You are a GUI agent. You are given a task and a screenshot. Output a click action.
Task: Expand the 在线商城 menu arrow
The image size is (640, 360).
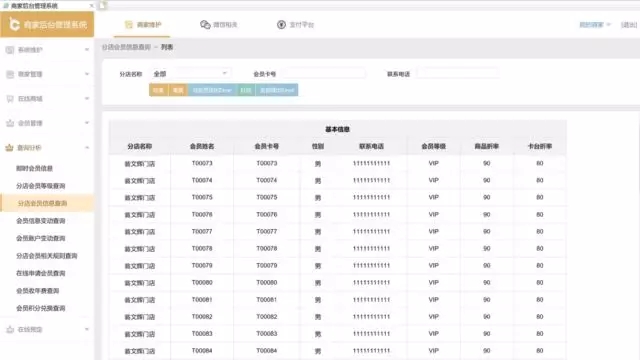click(87, 99)
